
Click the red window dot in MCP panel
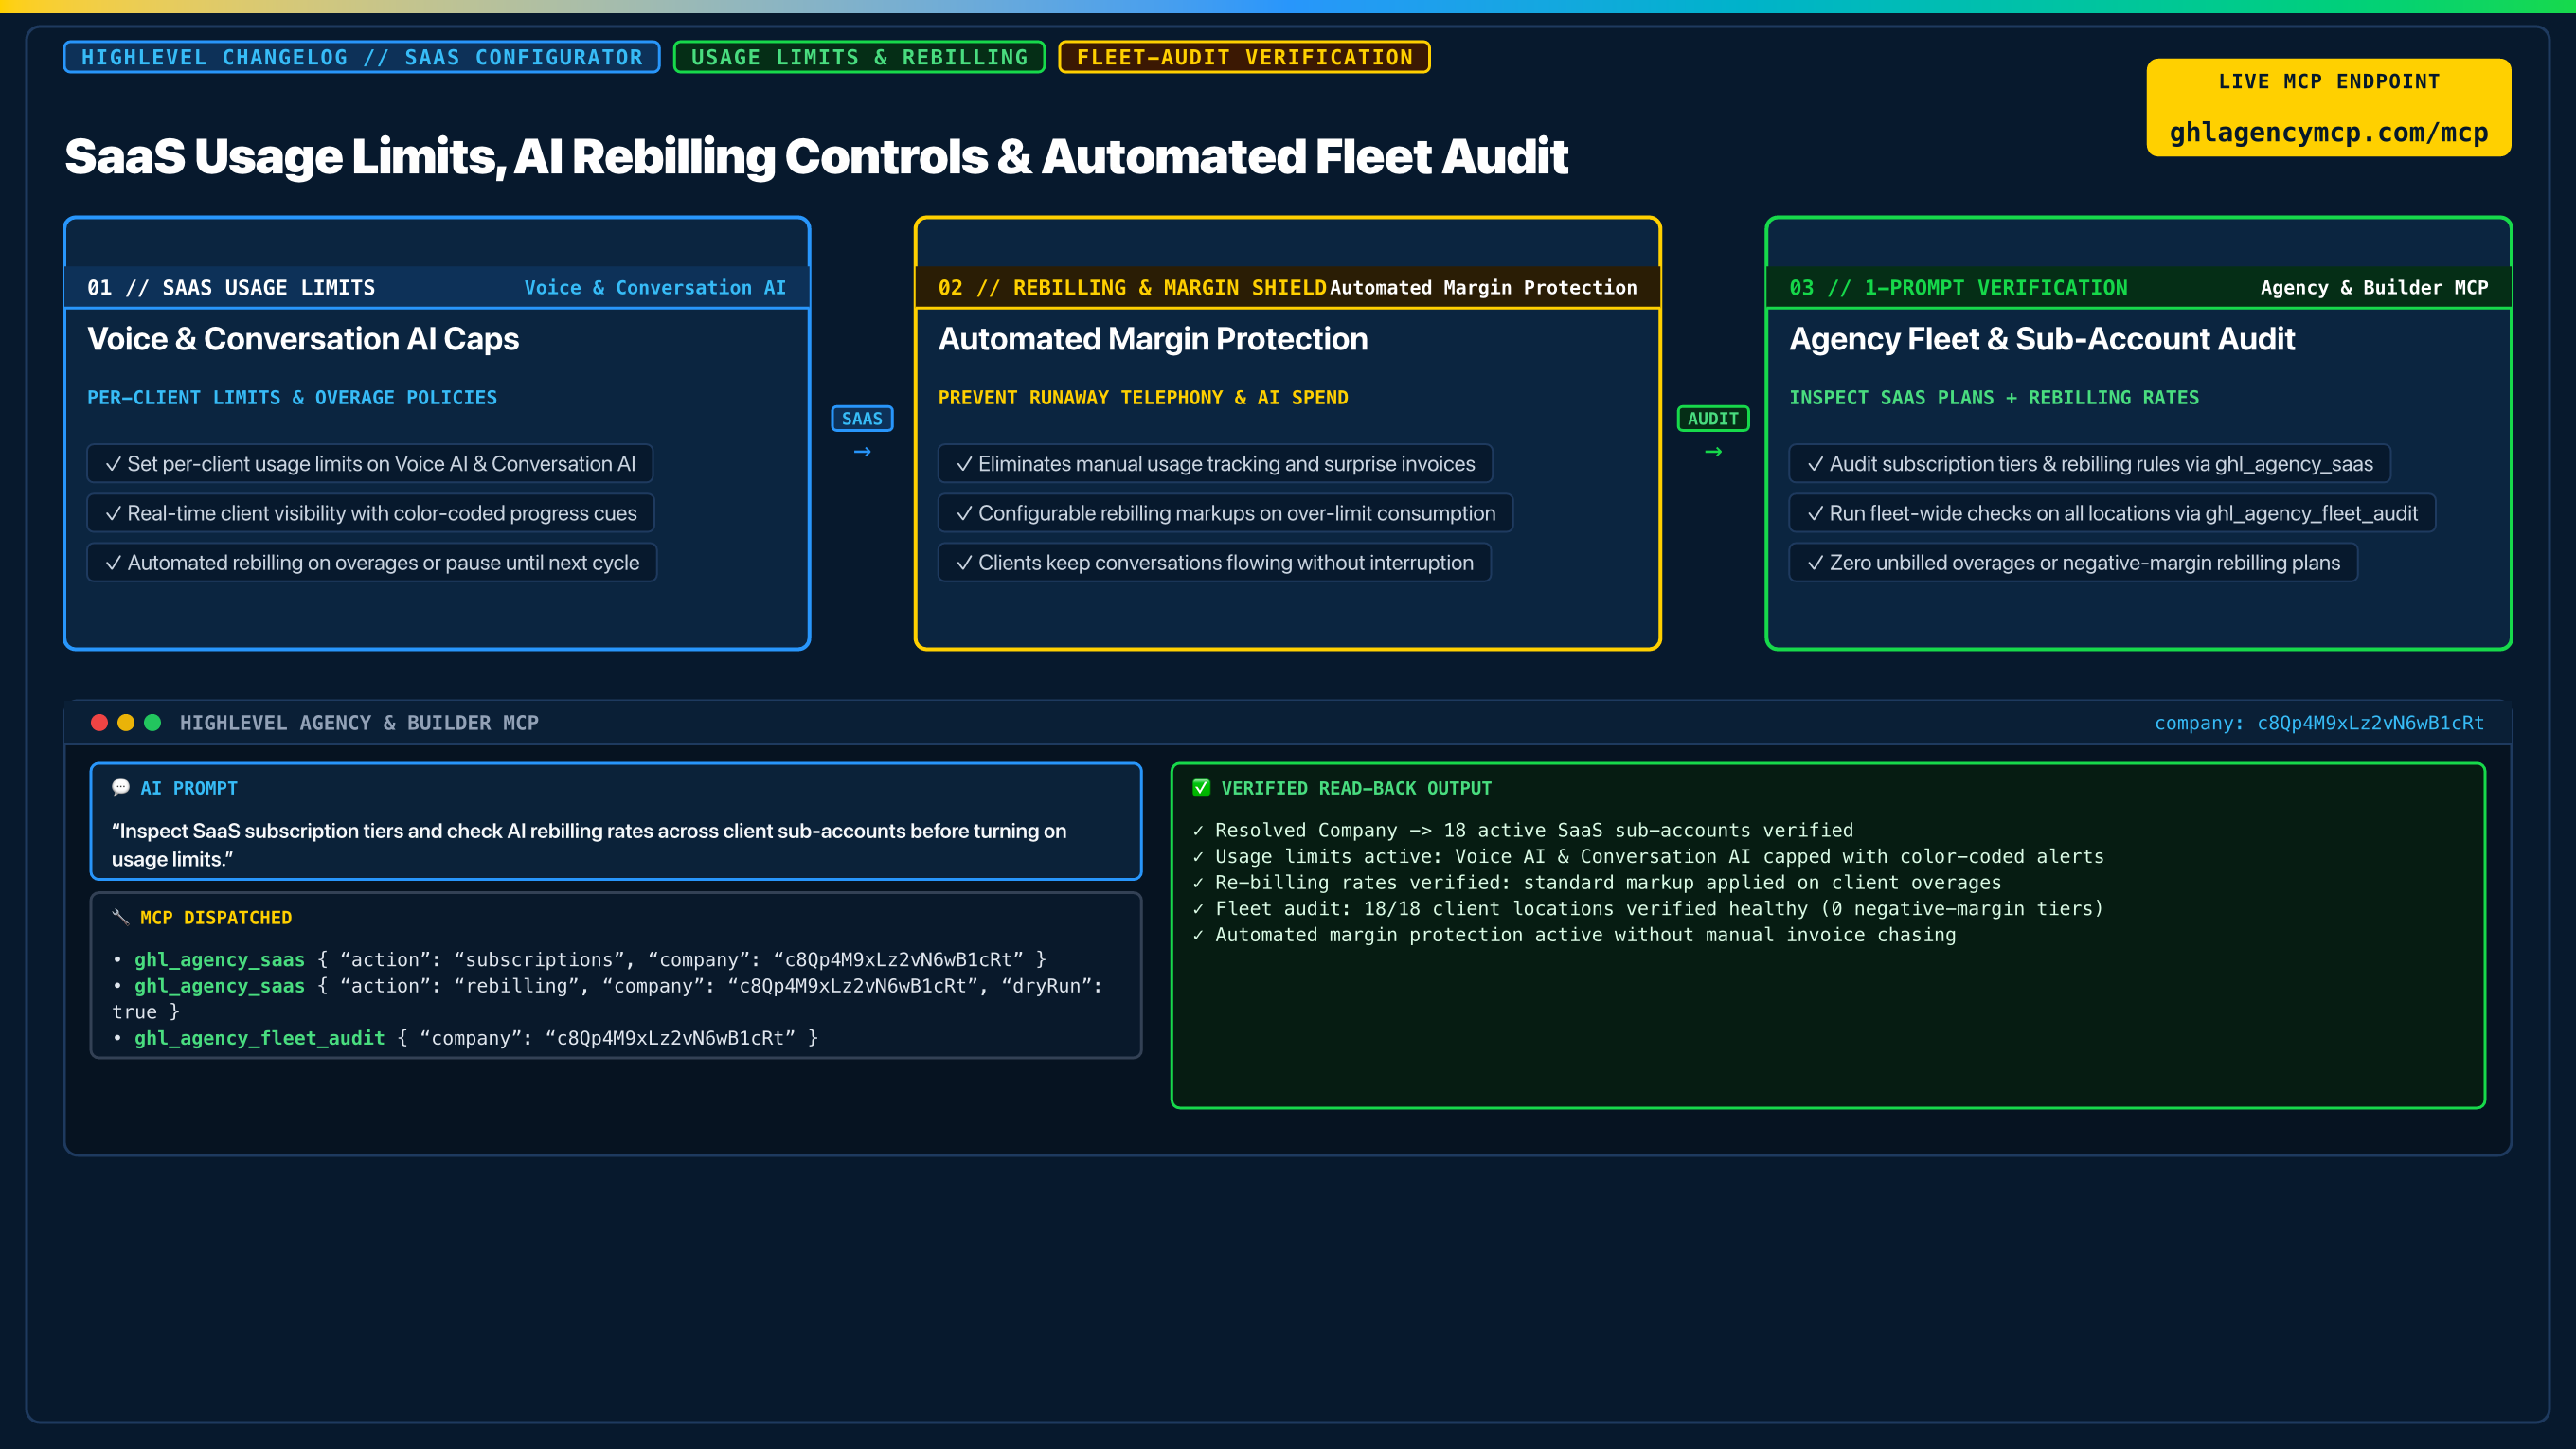click(x=99, y=723)
